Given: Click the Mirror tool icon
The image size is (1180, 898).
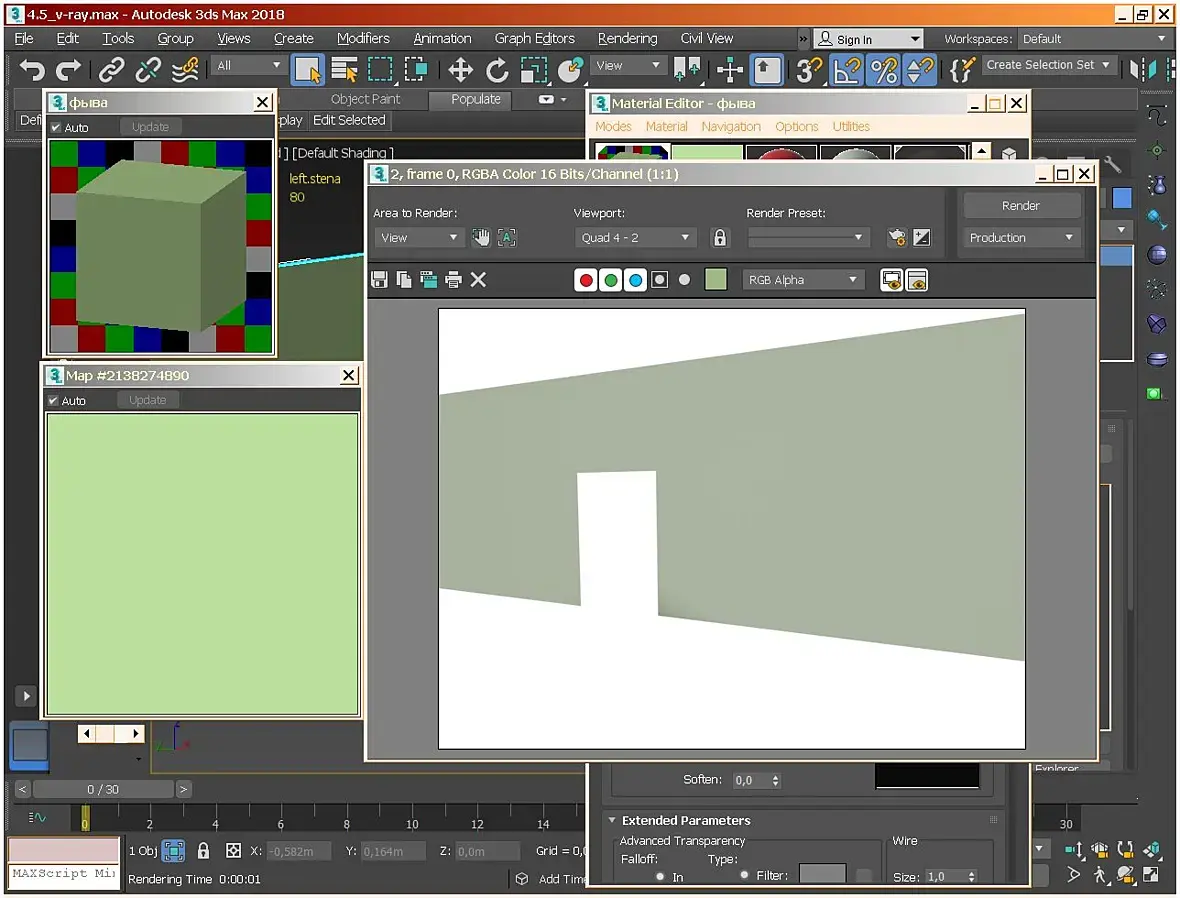Looking at the screenshot, I should (1143, 70).
